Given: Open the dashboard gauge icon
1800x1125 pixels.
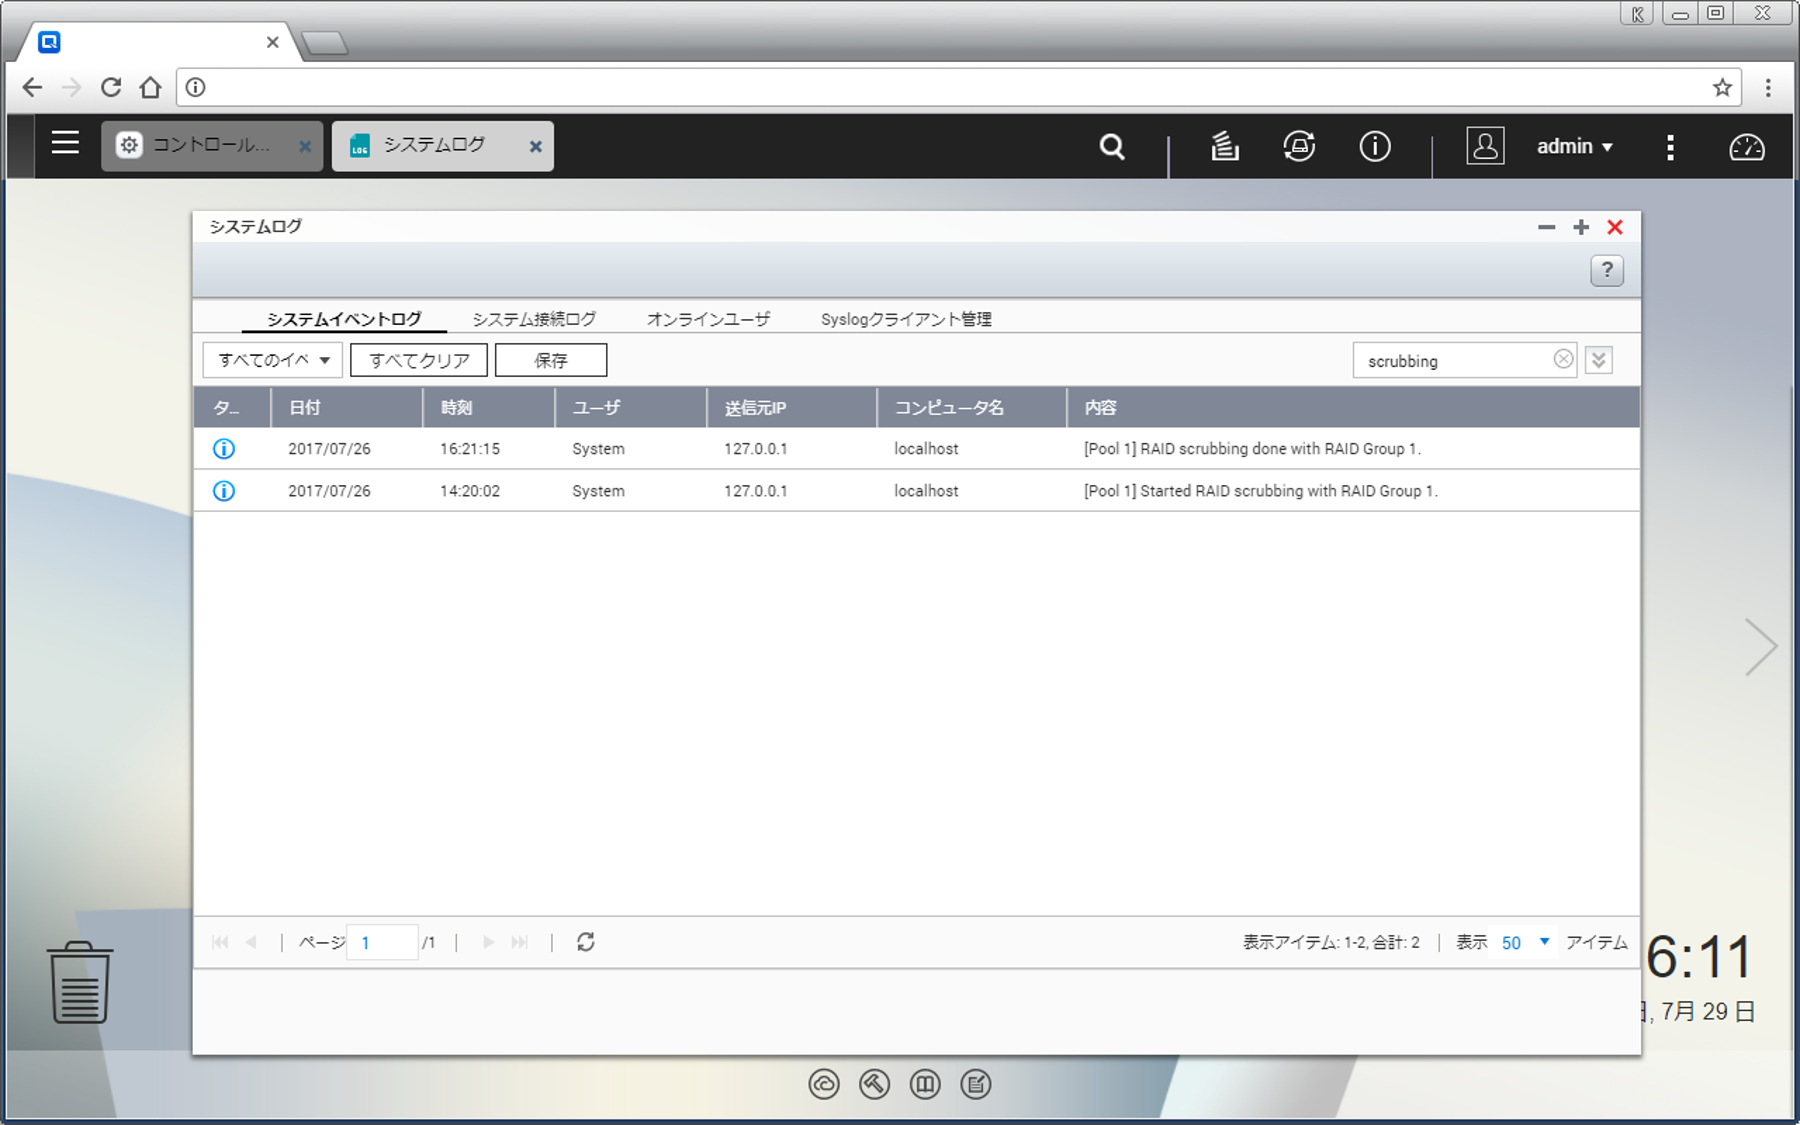Looking at the screenshot, I should (1746, 147).
